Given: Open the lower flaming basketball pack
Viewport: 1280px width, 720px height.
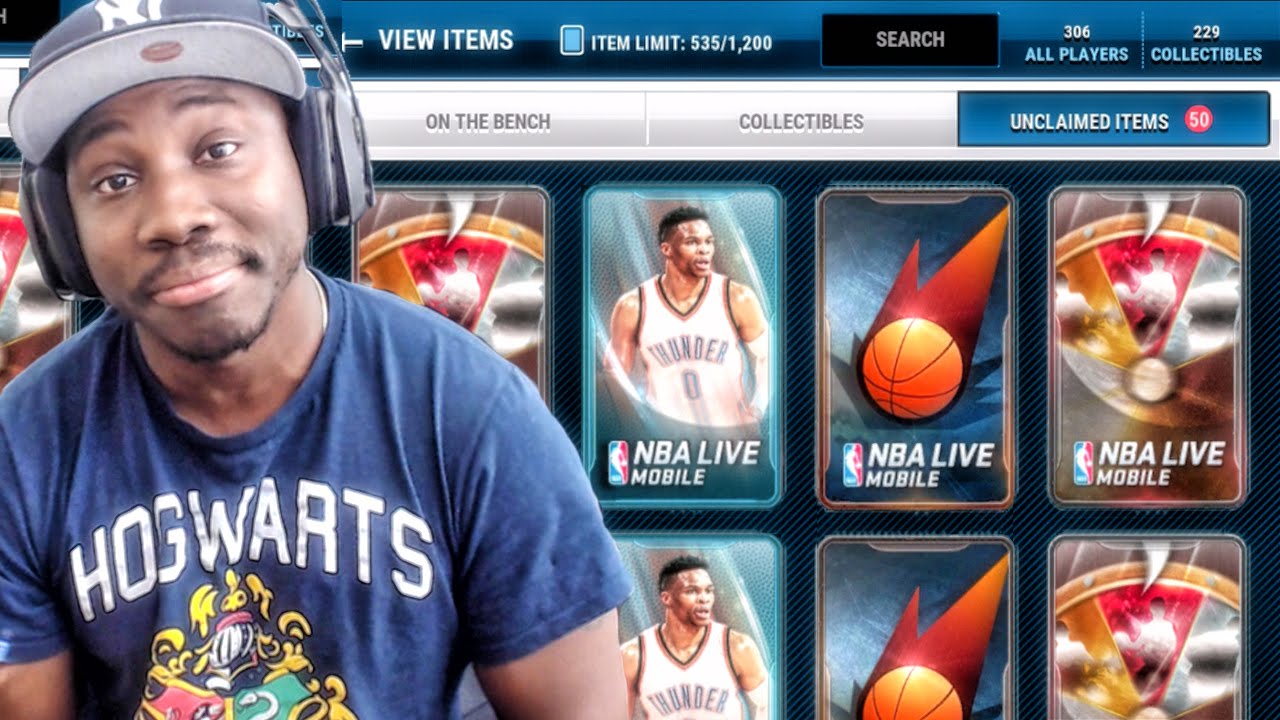Looking at the screenshot, I should 914,628.
